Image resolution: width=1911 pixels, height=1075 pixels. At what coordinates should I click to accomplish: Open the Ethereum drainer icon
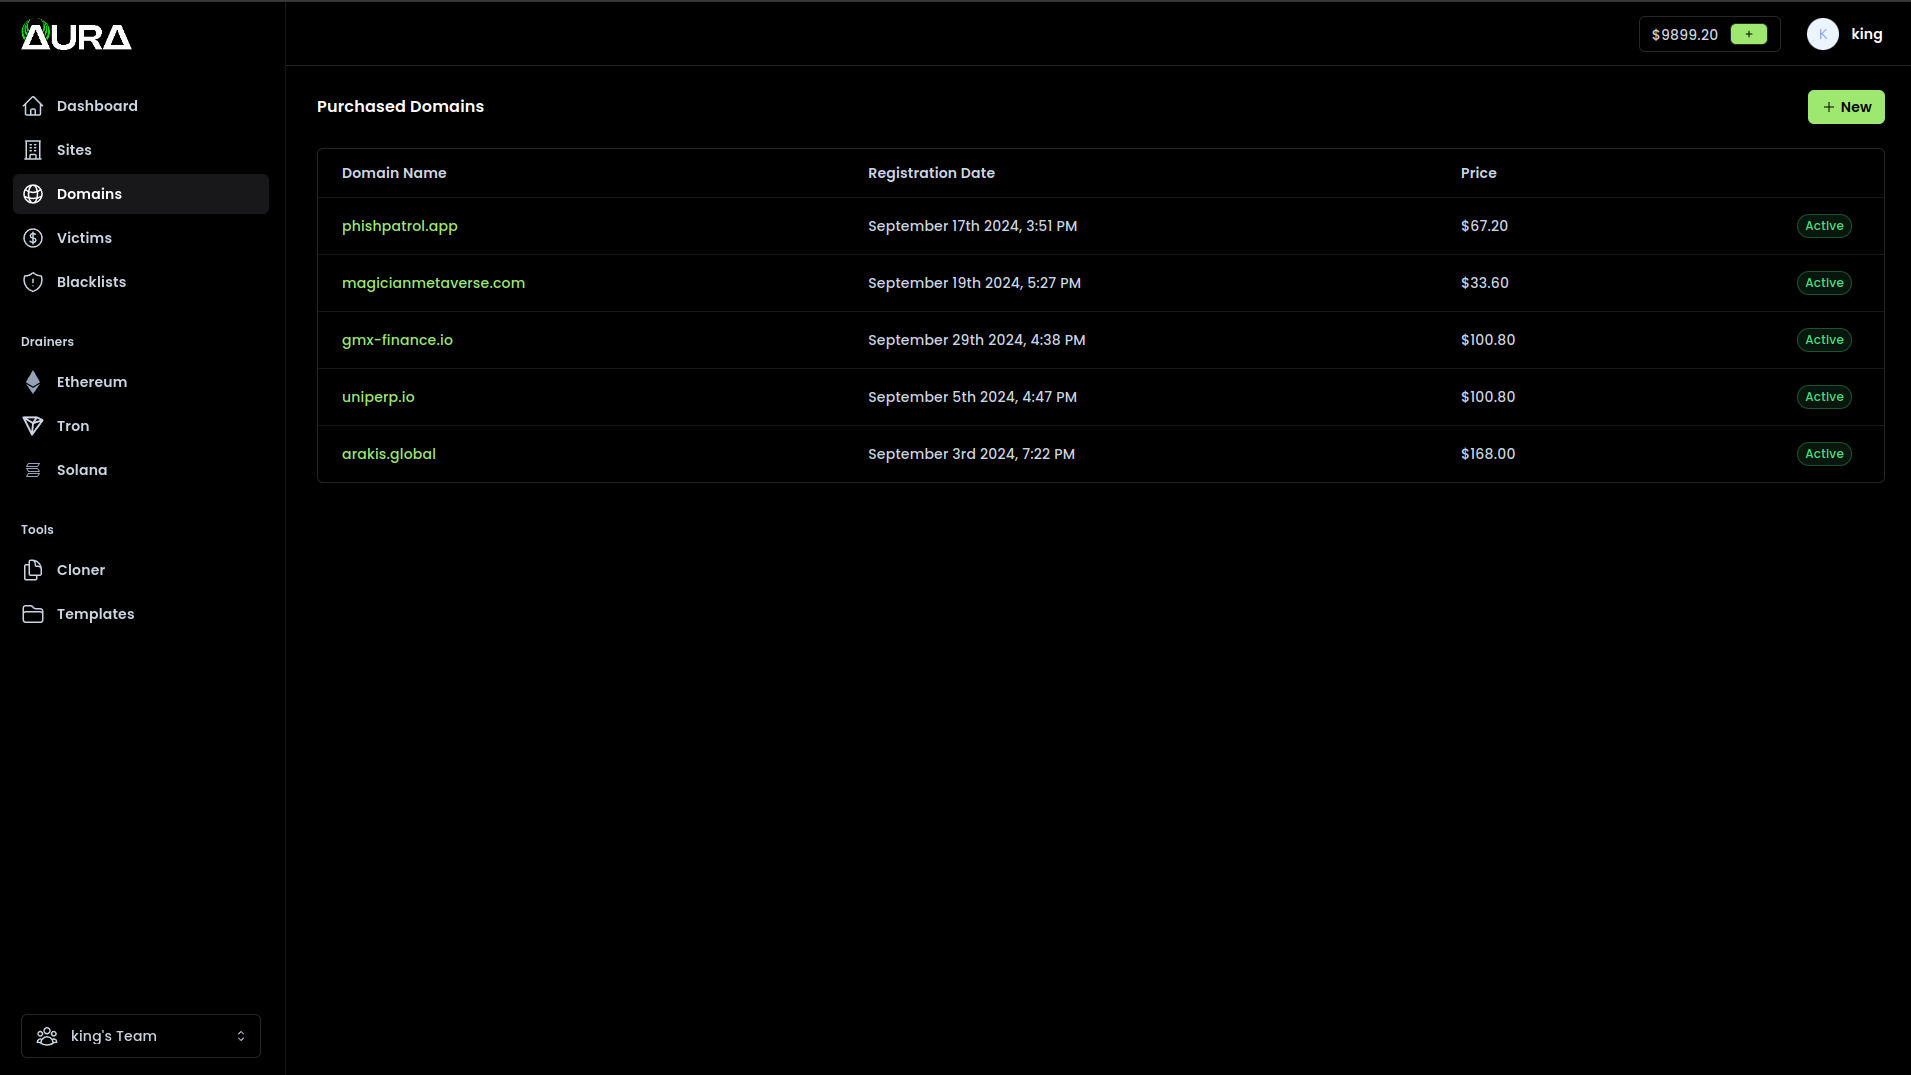pos(33,381)
